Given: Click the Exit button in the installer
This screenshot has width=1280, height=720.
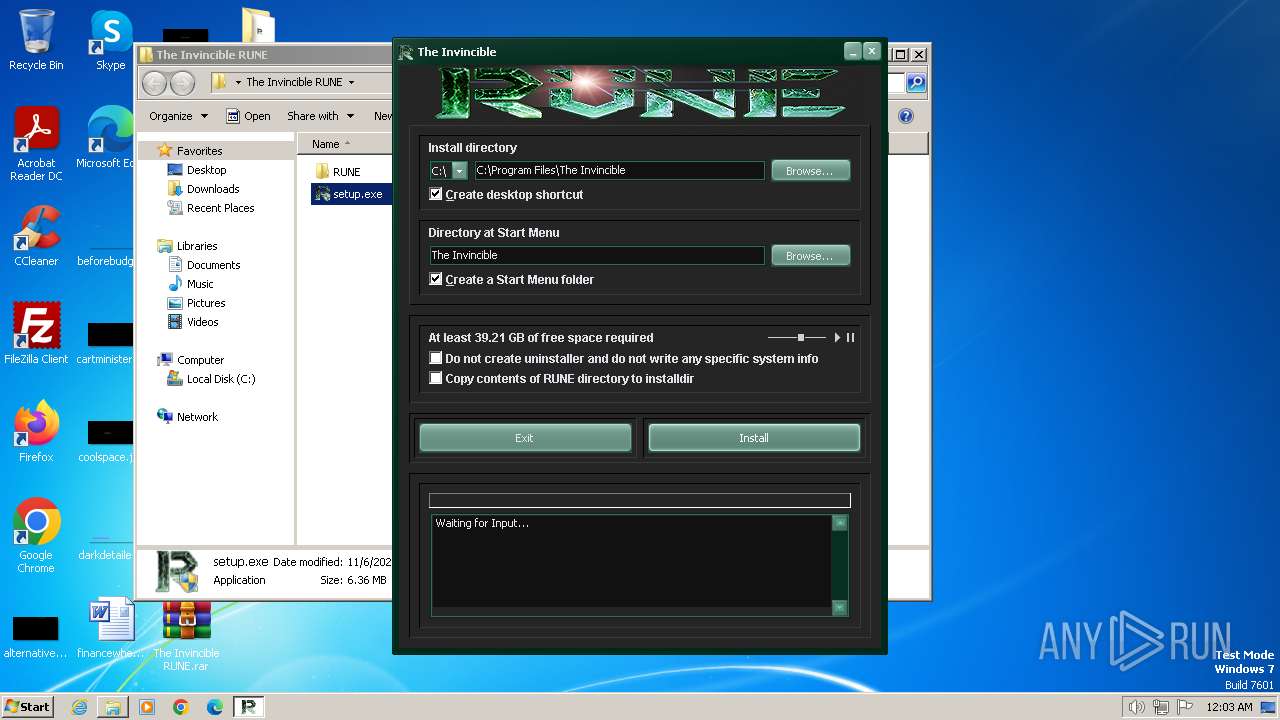Looking at the screenshot, I should tap(525, 438).
